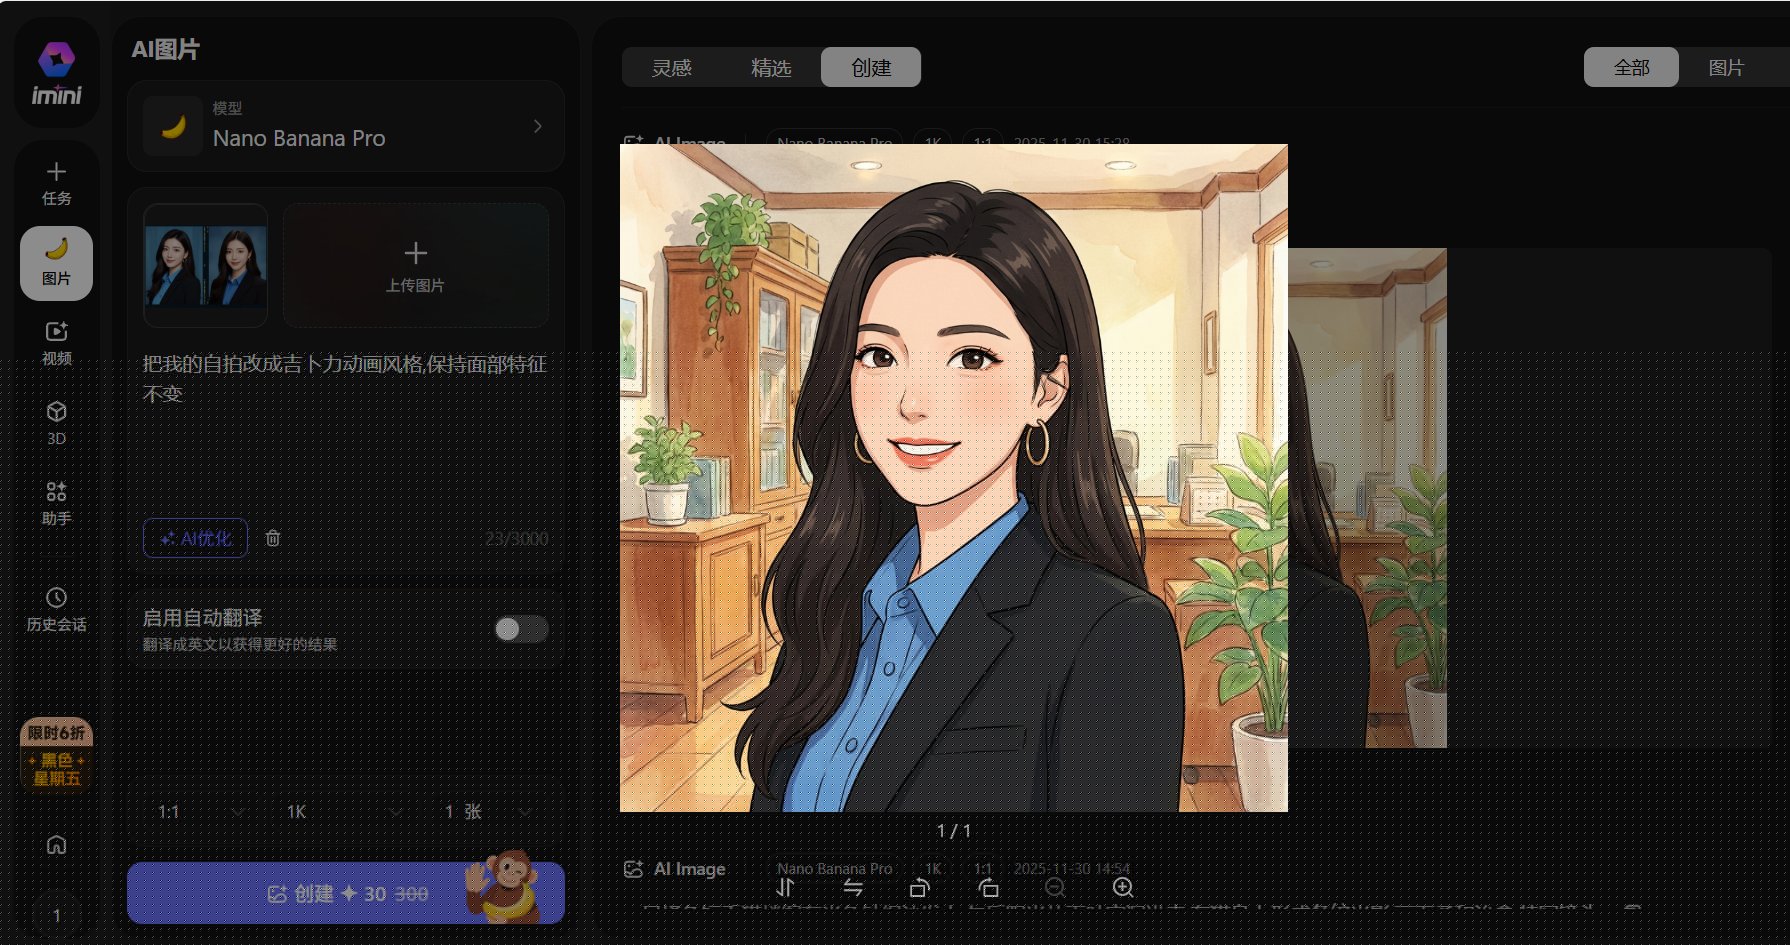Go to home via house icon
The width and height of the screenshot is (1790, 945).
[56, 845]
